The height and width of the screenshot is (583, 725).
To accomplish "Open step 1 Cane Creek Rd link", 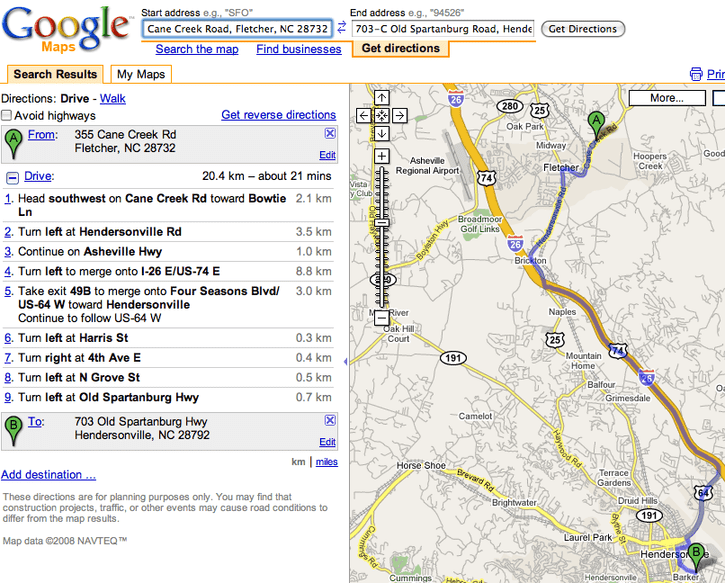I will (8, 199).
